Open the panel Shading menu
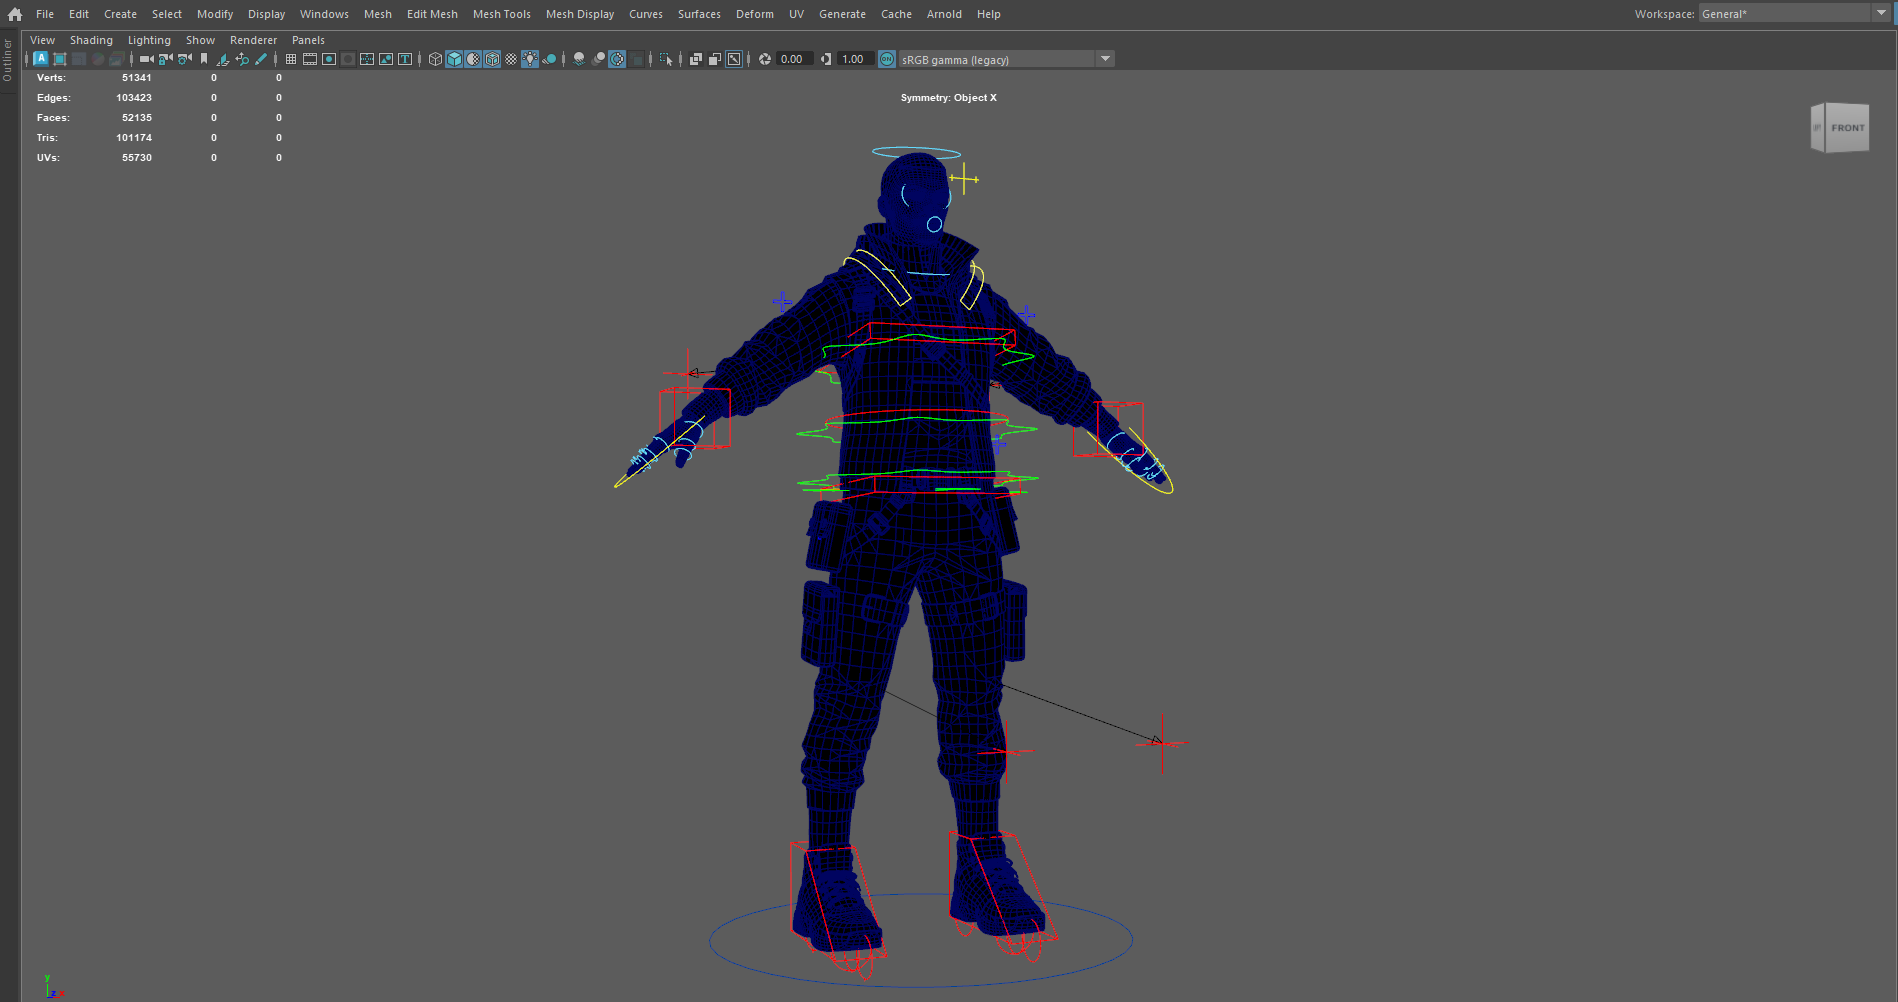This screenshot has width=1898, height=1002. [91, 40]
